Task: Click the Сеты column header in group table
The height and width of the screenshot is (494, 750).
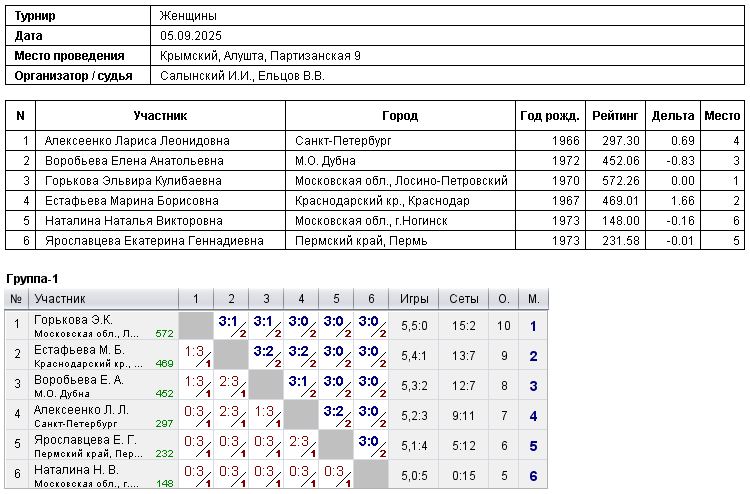Action: 464,299
